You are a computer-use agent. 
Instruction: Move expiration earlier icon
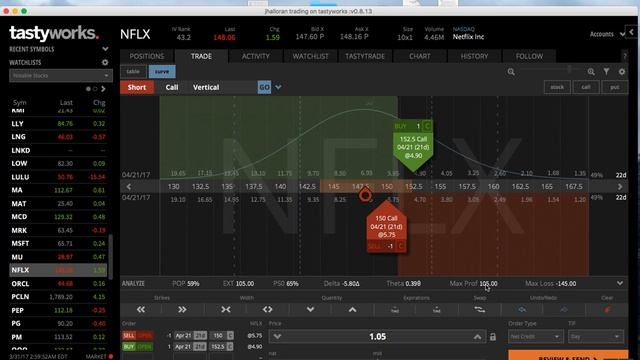point(395,310)
